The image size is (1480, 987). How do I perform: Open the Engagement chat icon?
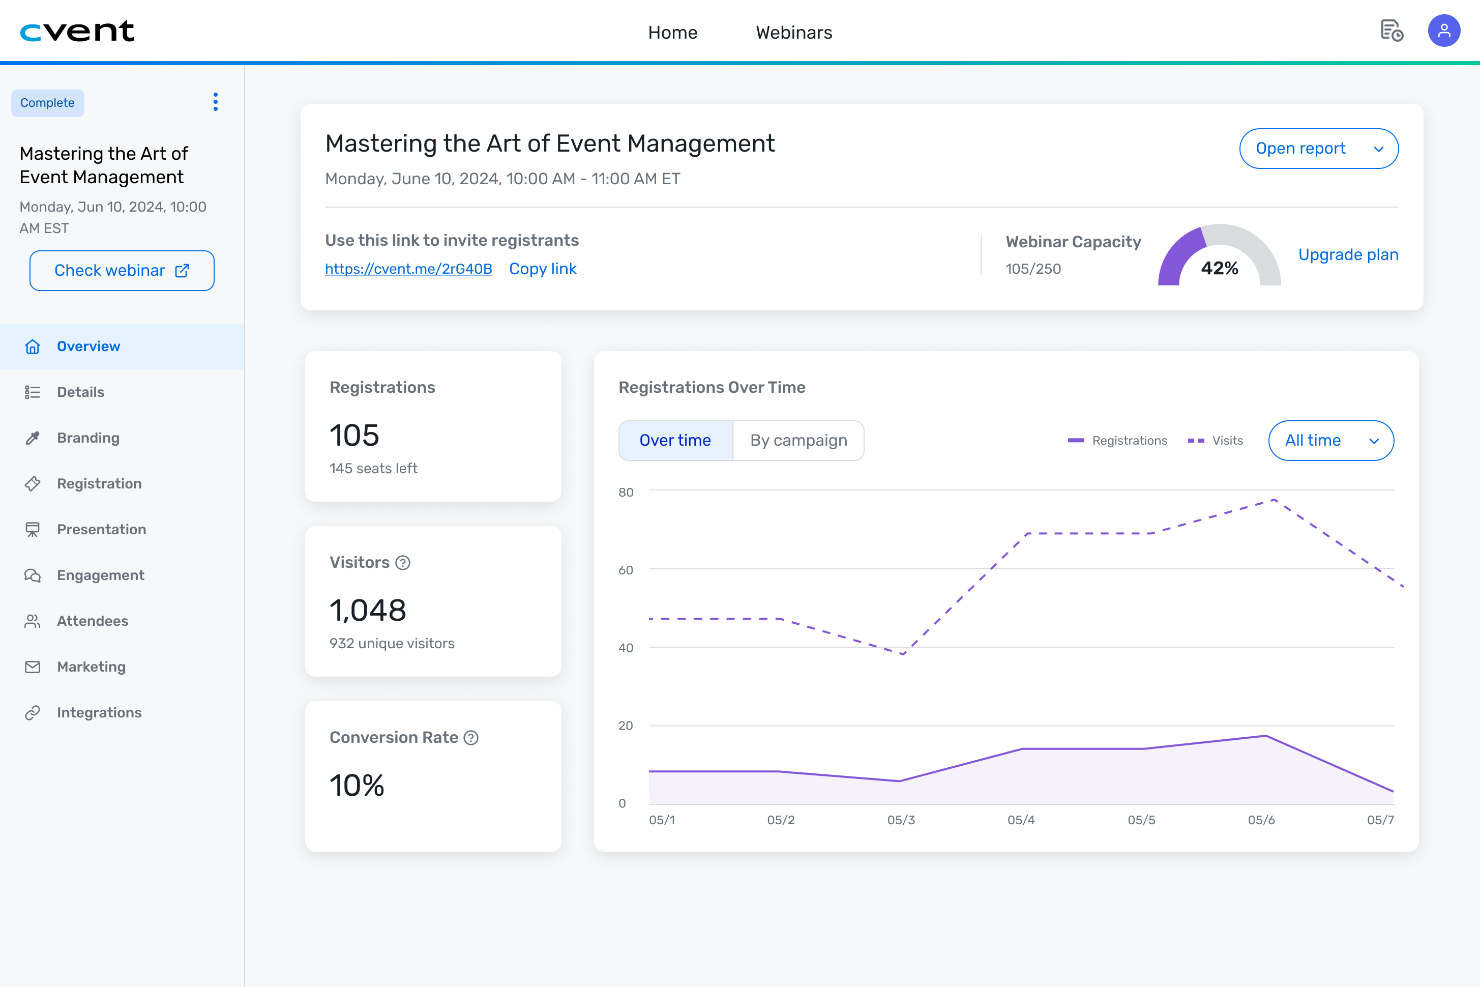[x=33, y=575]
